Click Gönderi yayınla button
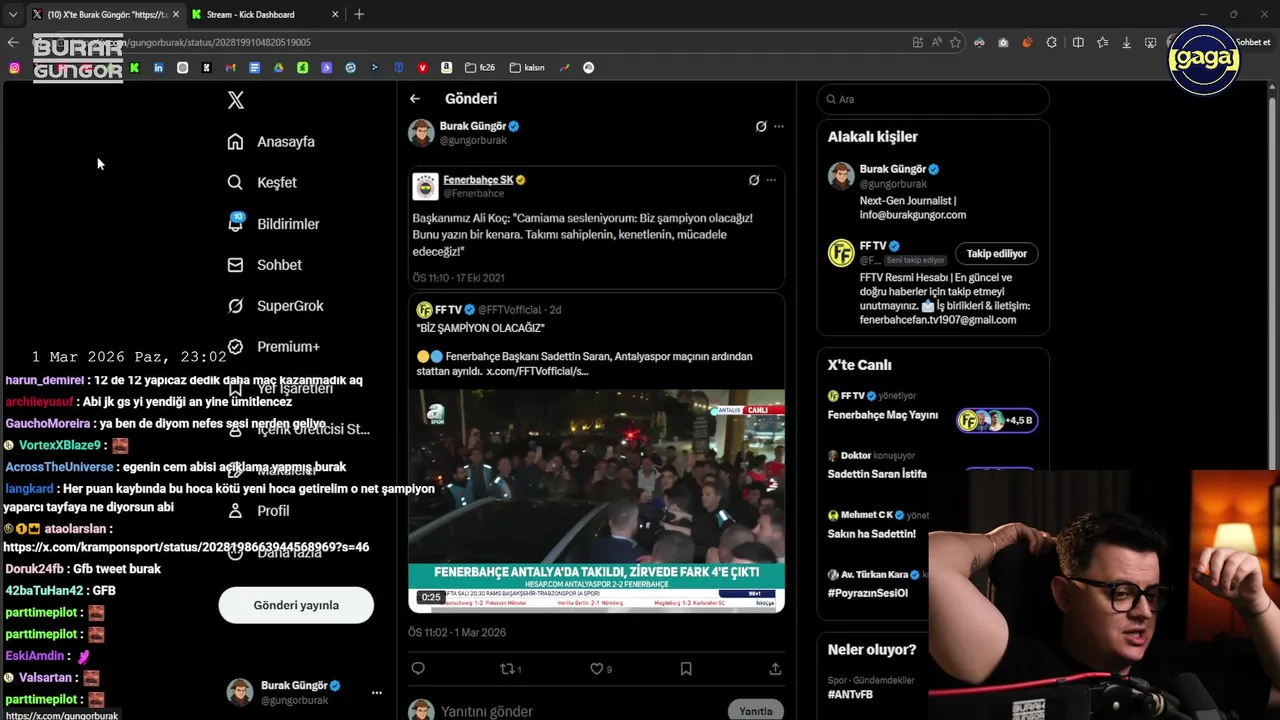Image resolution: width=1280 pixels, height=720 pixels. pos(296,605)
